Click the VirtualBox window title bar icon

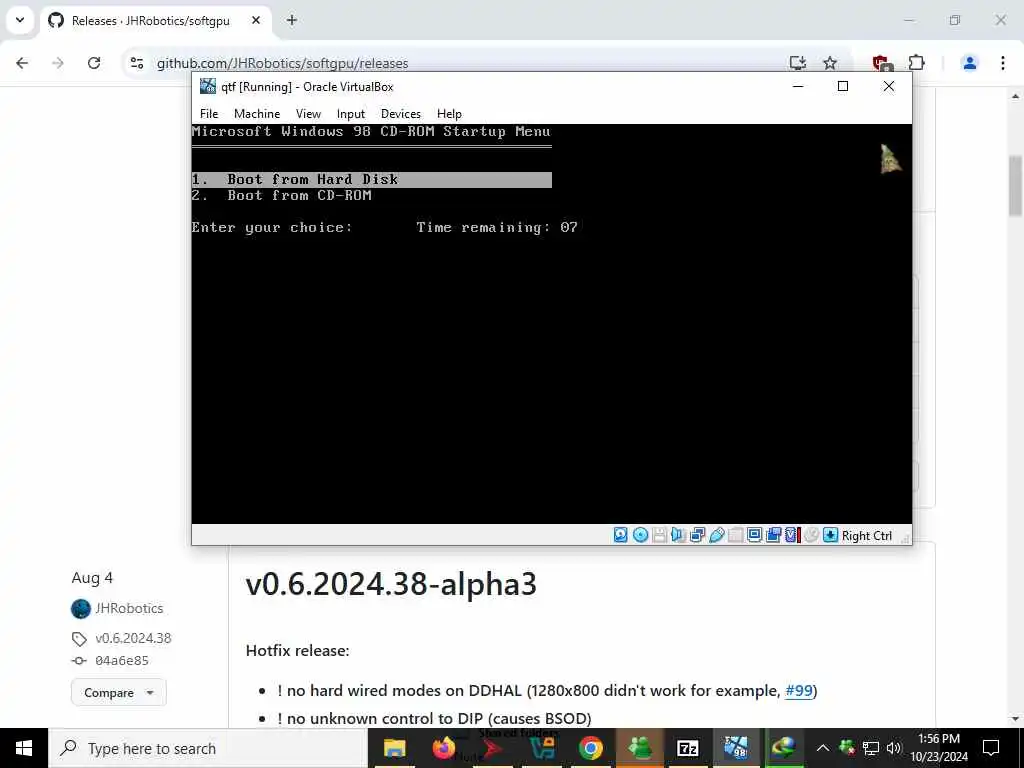(x=208, y=86)
